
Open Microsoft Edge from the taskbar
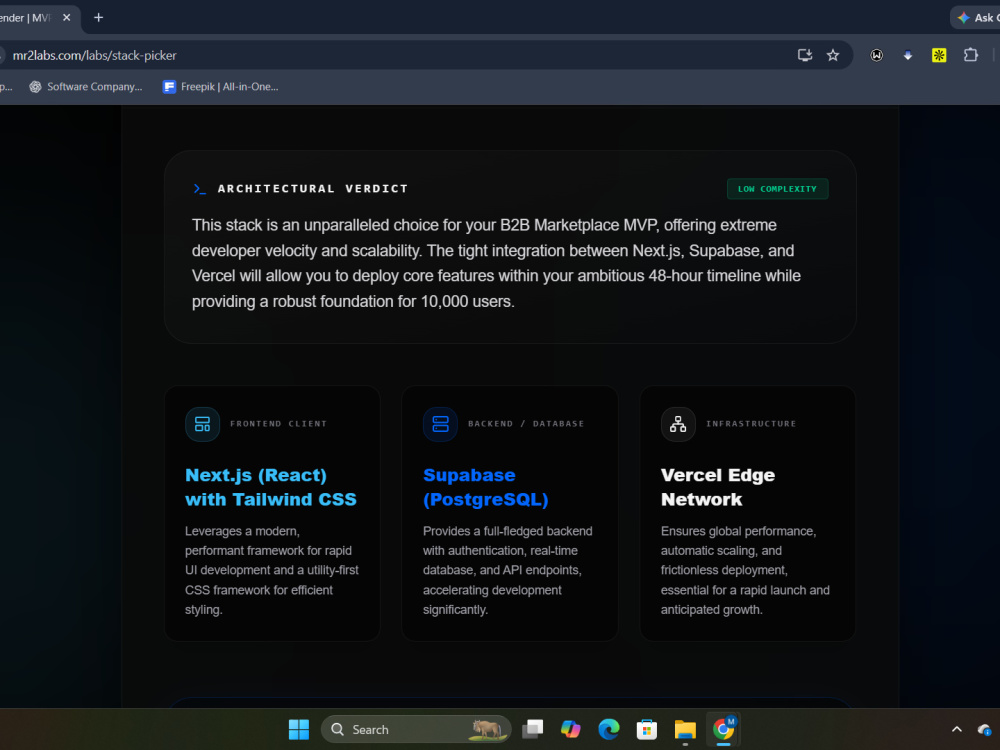click(x=608, y=729)
